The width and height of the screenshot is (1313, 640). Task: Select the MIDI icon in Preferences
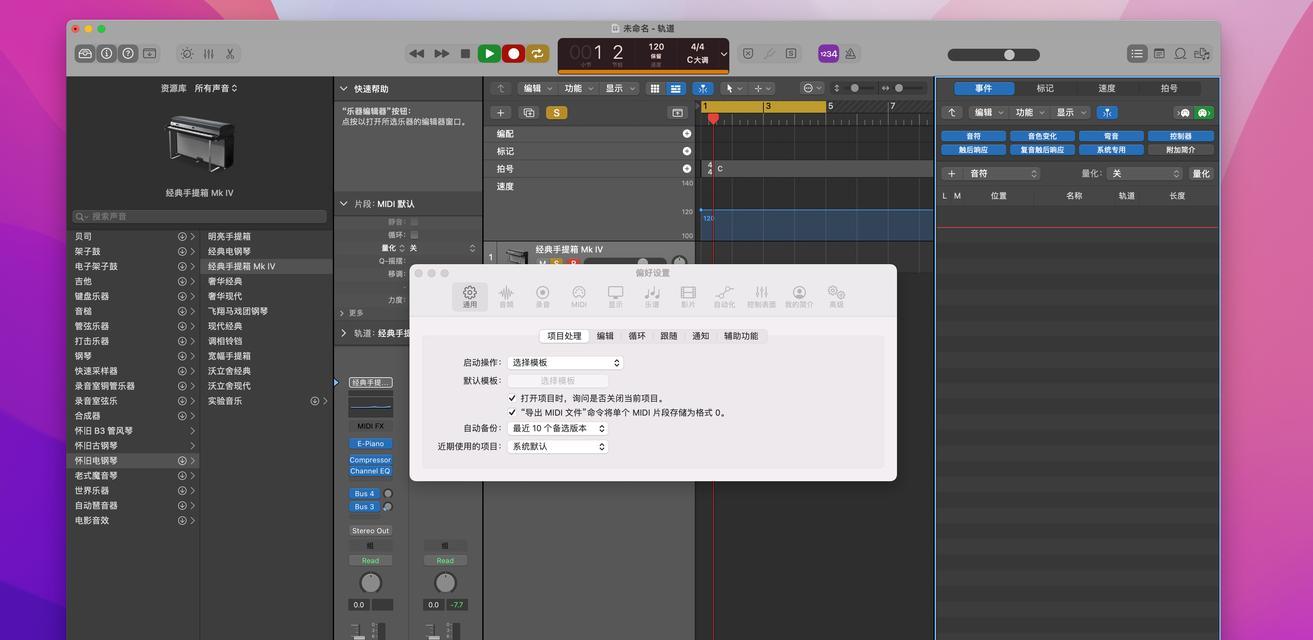coord(579,296)
